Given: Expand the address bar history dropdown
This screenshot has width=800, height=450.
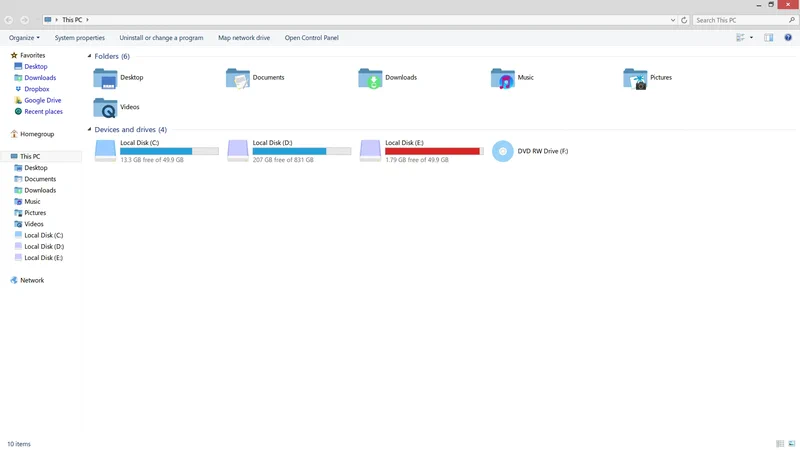Looking at the screenshot, I should click(673, 20).
